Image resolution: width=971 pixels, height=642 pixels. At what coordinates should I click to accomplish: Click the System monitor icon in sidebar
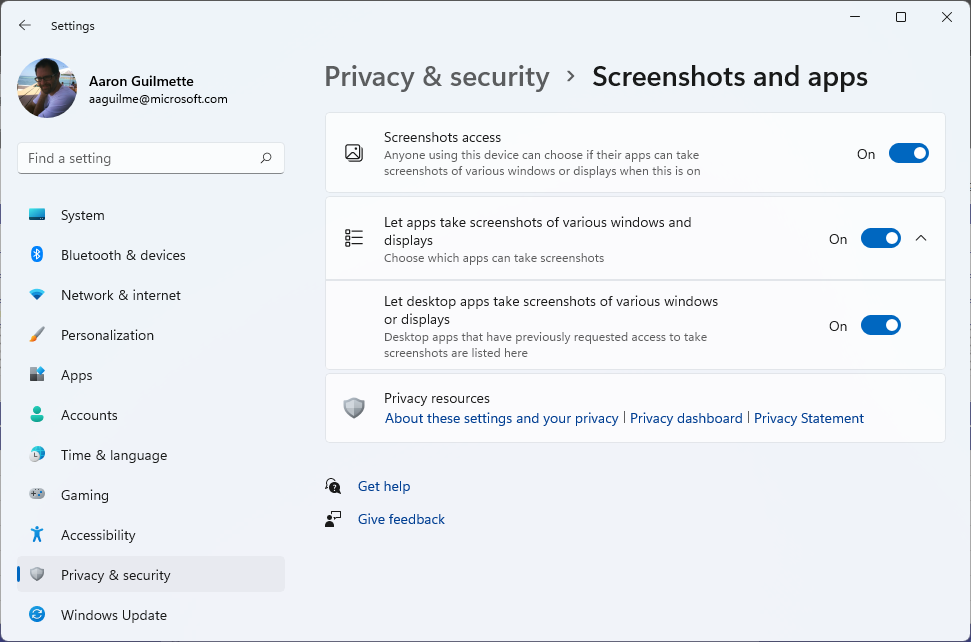tap(37, 215)
